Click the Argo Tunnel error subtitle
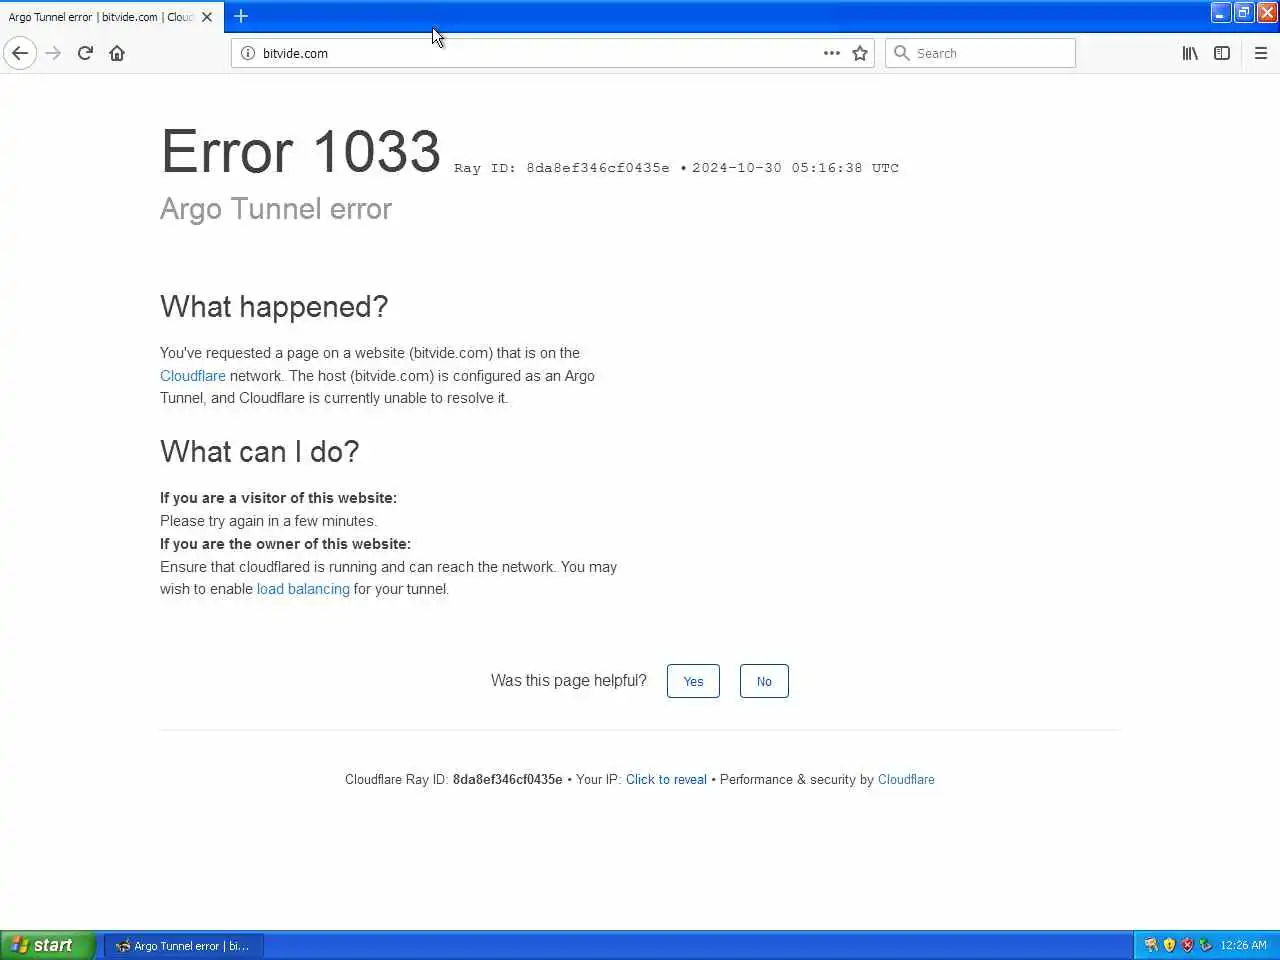The image size is (1280, 960). tap(276, 209)
